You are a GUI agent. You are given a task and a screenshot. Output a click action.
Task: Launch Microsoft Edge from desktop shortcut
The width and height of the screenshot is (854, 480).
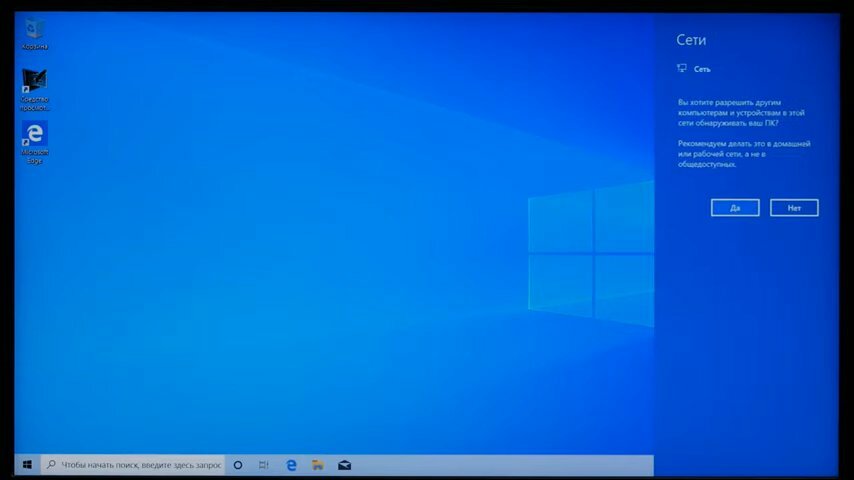click(x=34, y=143)
